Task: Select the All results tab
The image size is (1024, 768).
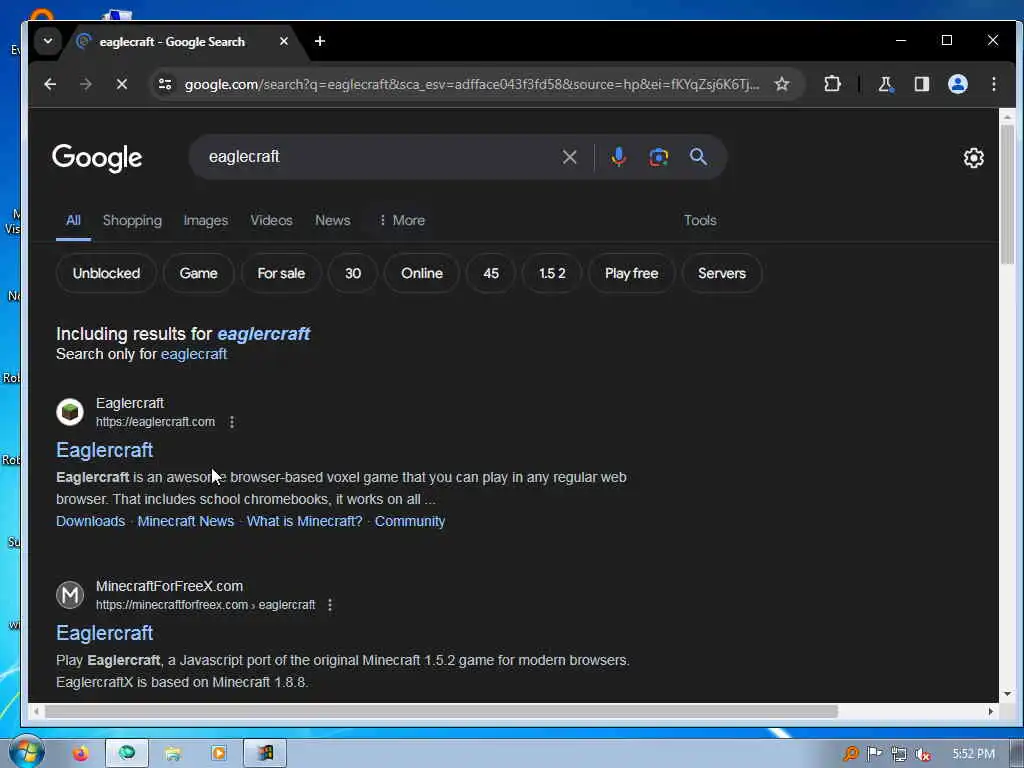Action: click(x=73, y=220)
